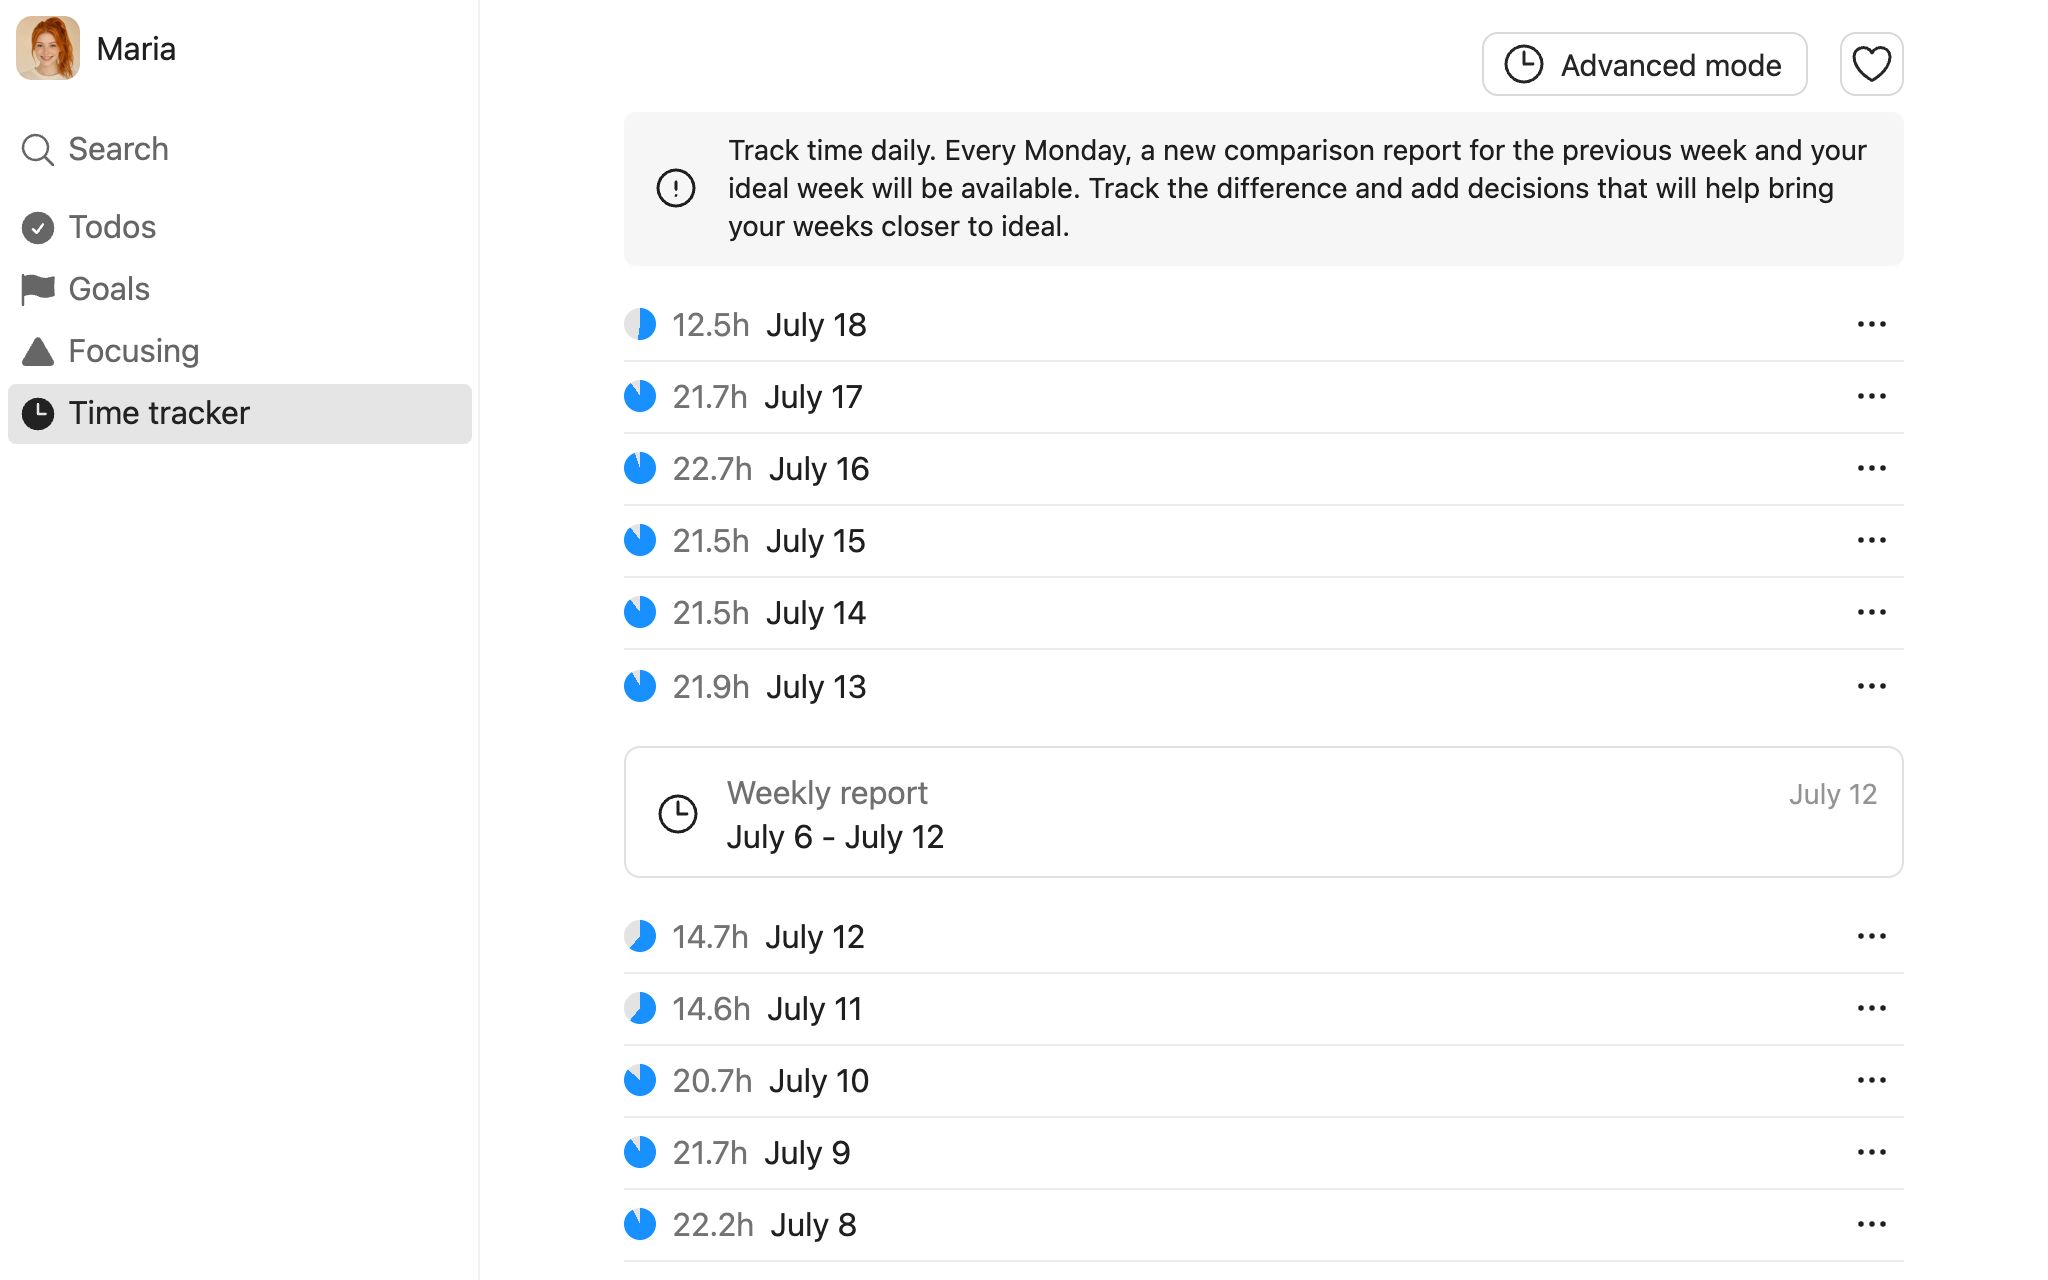The image size is (2048, 1280).
Task: Open options menu for July 15
Action: 1871,540
